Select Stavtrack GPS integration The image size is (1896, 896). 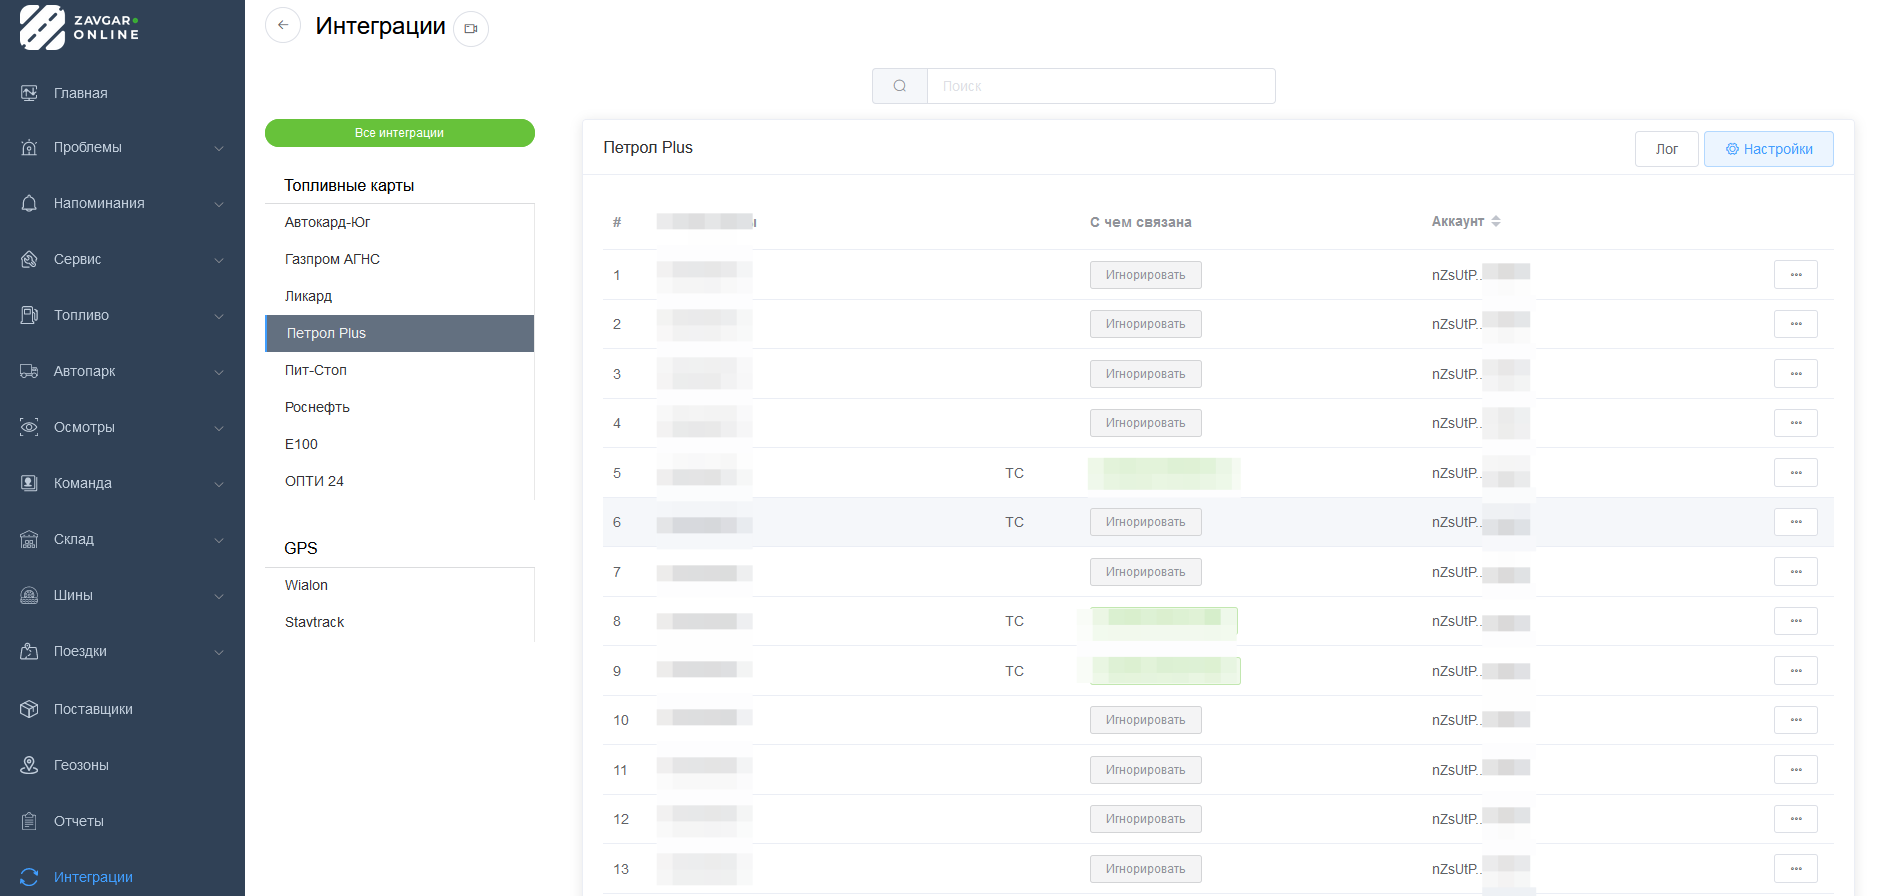(x=399, y=622)
